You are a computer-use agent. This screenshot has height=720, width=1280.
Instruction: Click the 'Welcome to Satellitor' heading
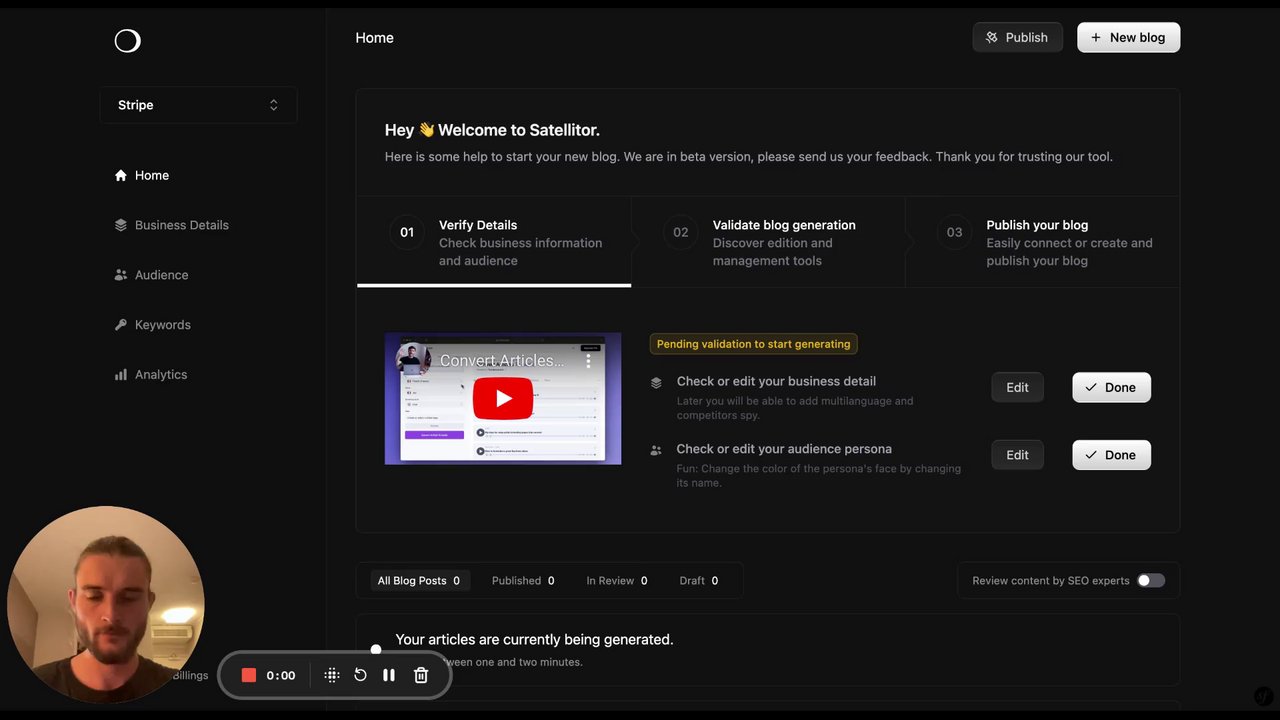point(492,130)
